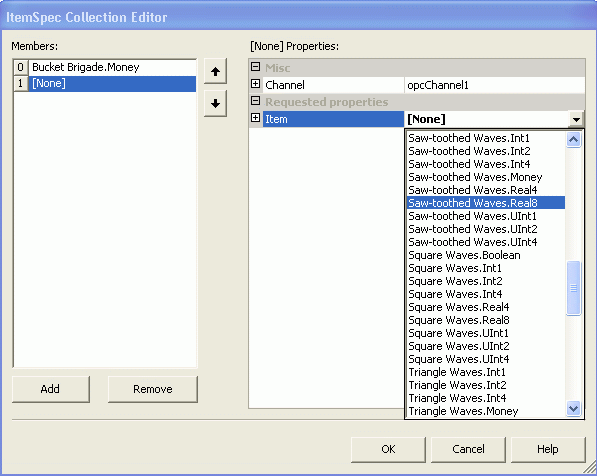Select Saw-toothed Waves.Money from list
The height and width of the screenshot is (476, 597).
(475, 177)
